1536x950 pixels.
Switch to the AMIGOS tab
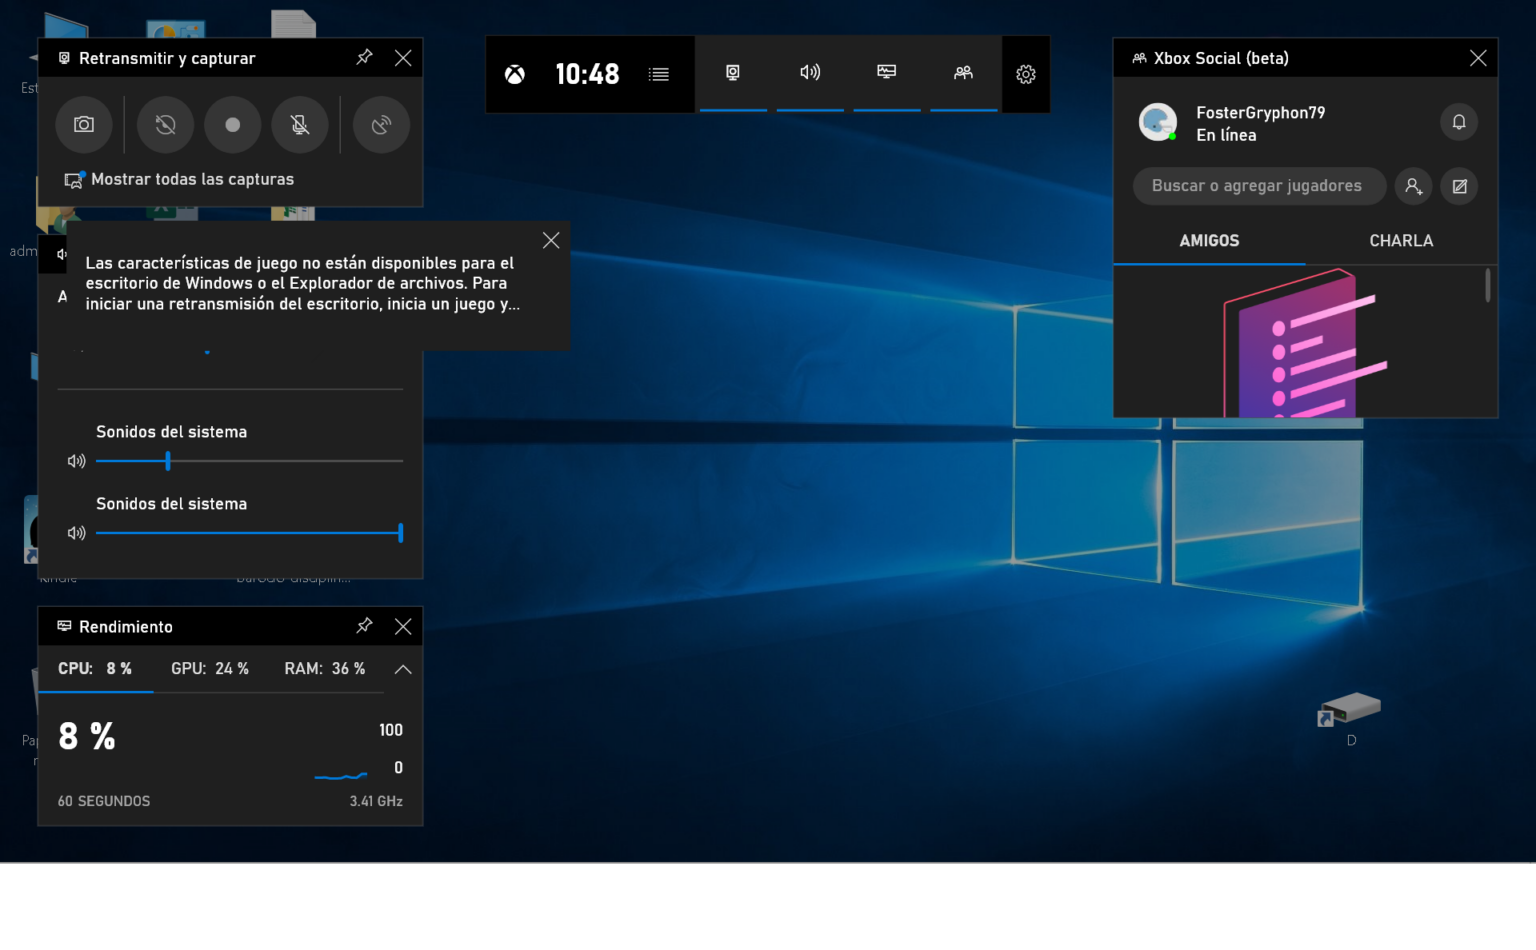pyautogui.click(x=1209, y=241)
